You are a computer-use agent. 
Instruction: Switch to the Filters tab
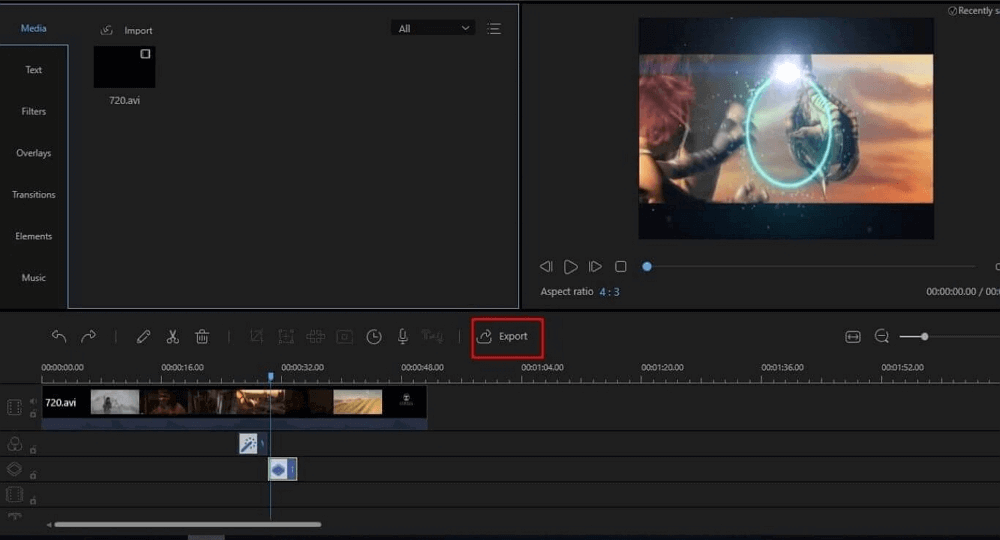pyautogui.click(x=34, y=112)
